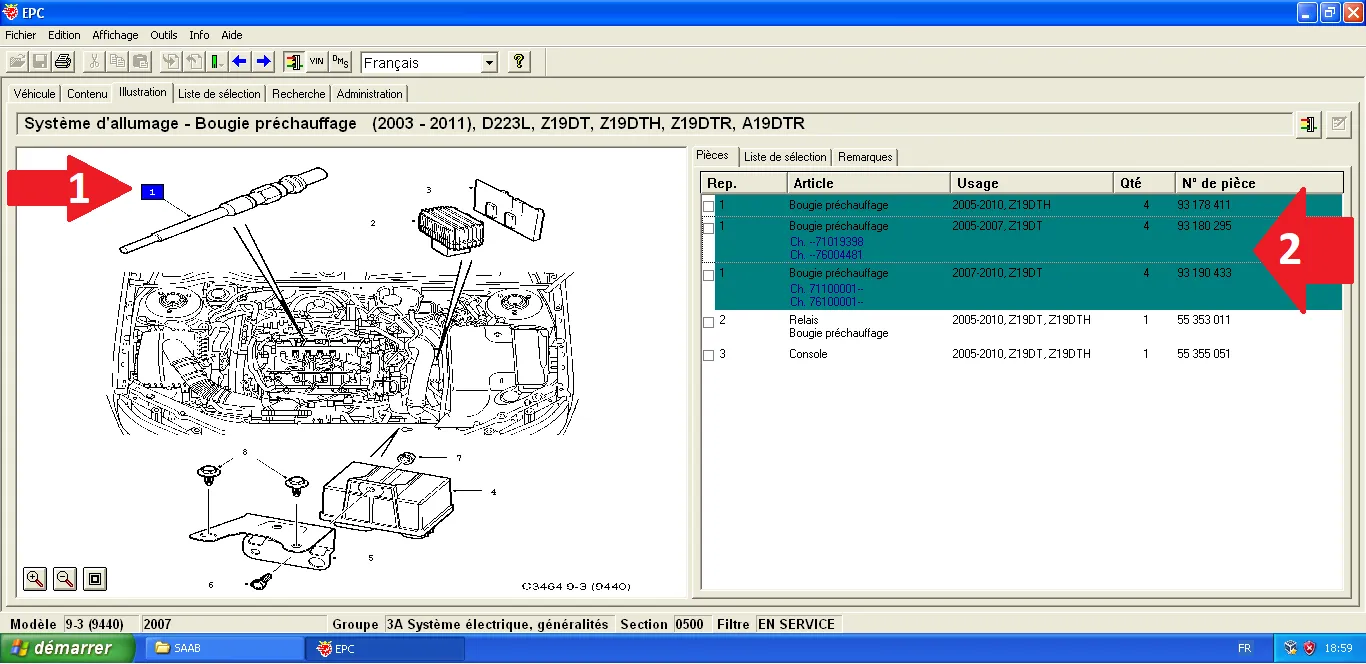Select the Console row checkbox
Viewport: 1366px width, 664px height.
(x=709, y=355)
